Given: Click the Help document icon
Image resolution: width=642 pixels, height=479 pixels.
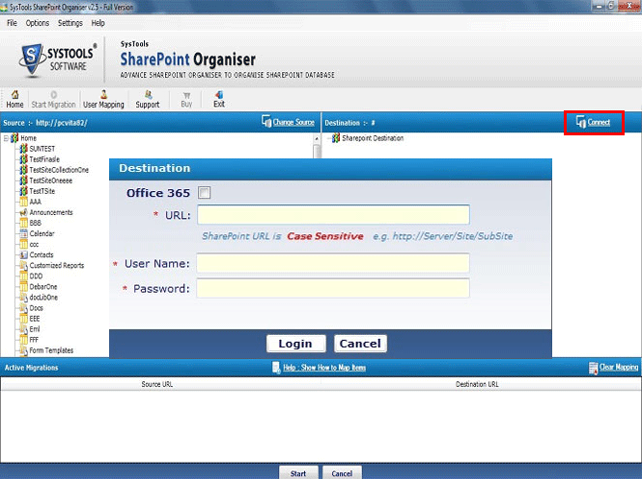Looking at the screenshot, I should click(276, 368).
